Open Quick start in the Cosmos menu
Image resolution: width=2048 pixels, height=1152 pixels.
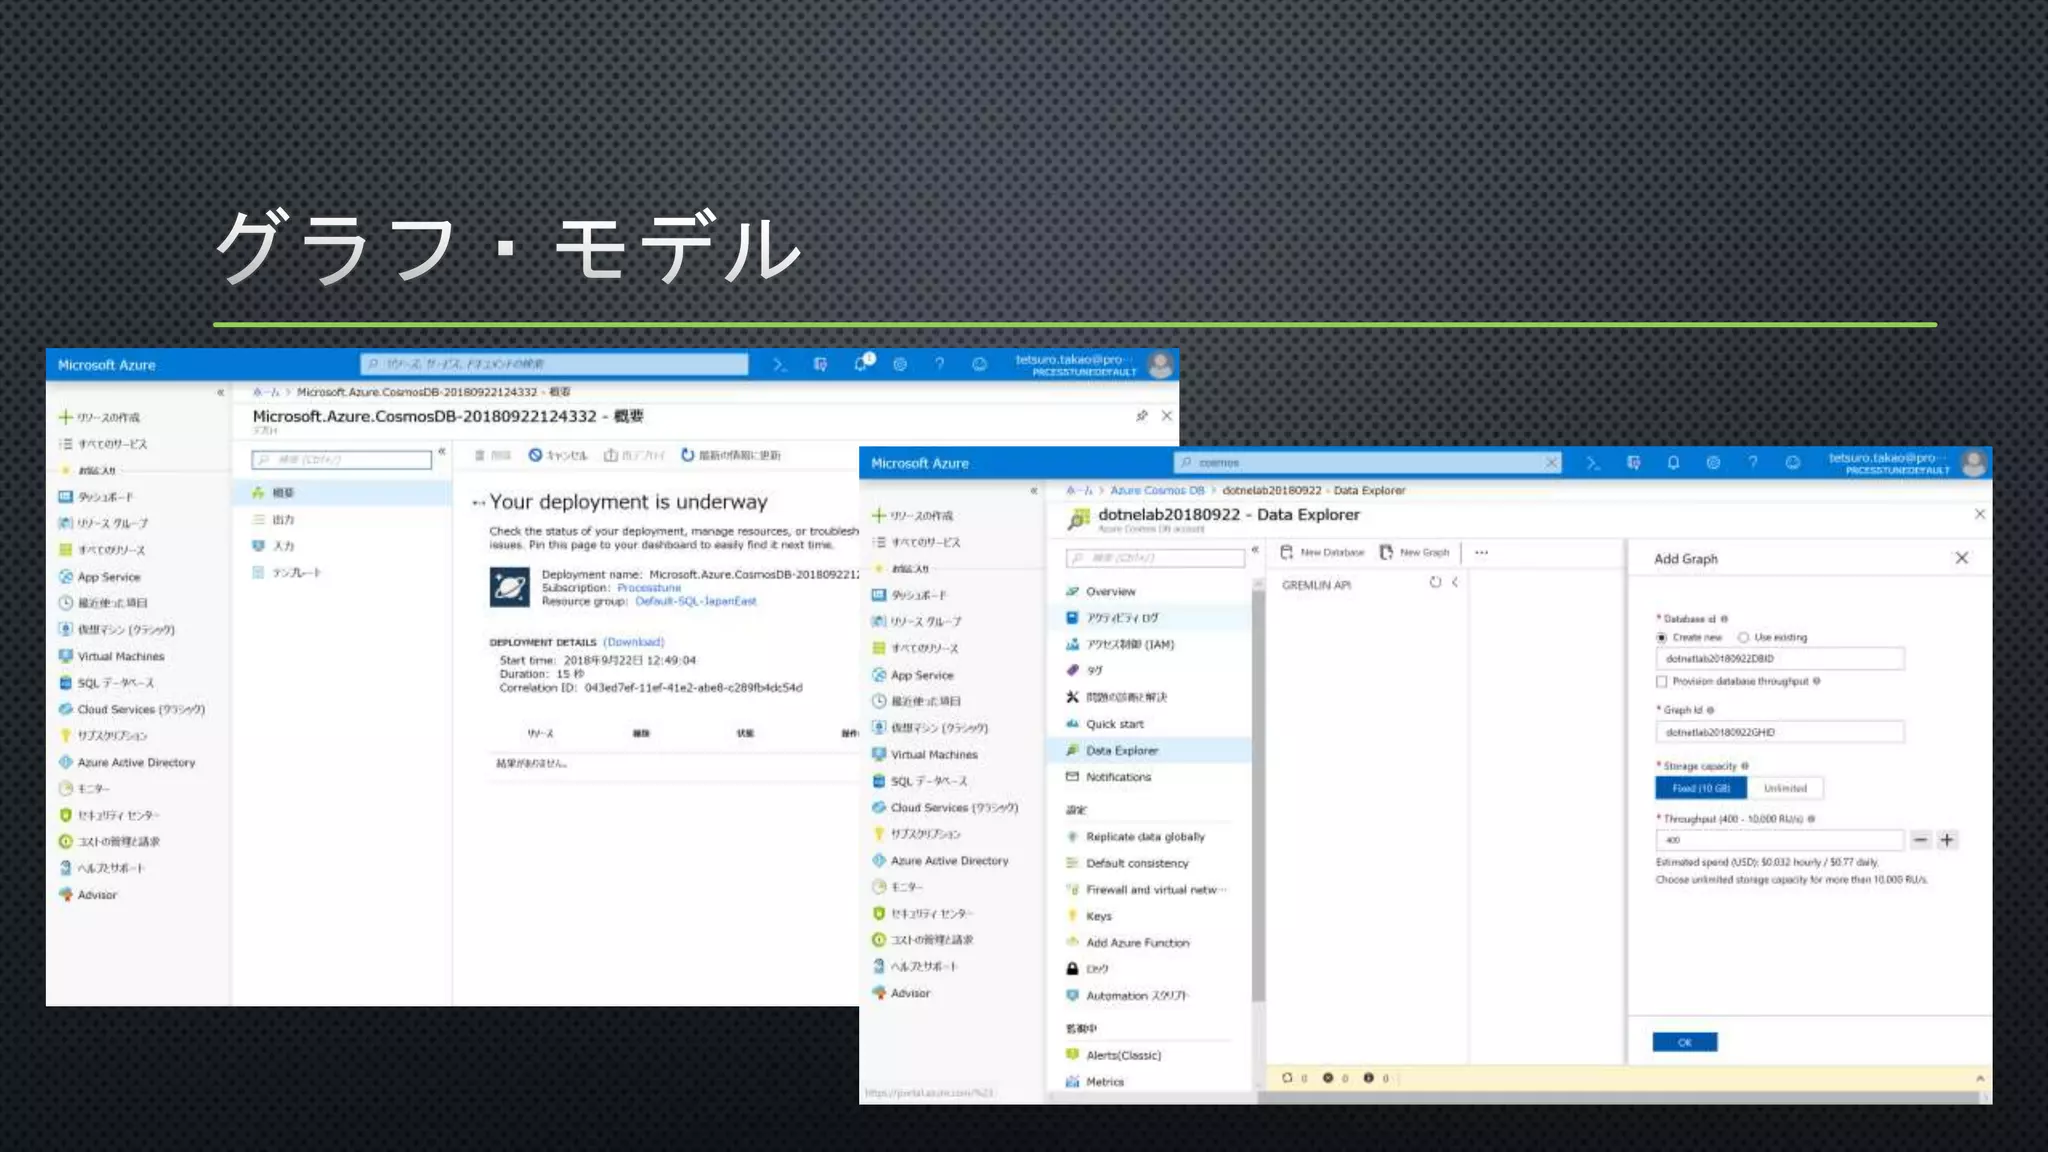pyautogui.click(x=1114, y=724)
